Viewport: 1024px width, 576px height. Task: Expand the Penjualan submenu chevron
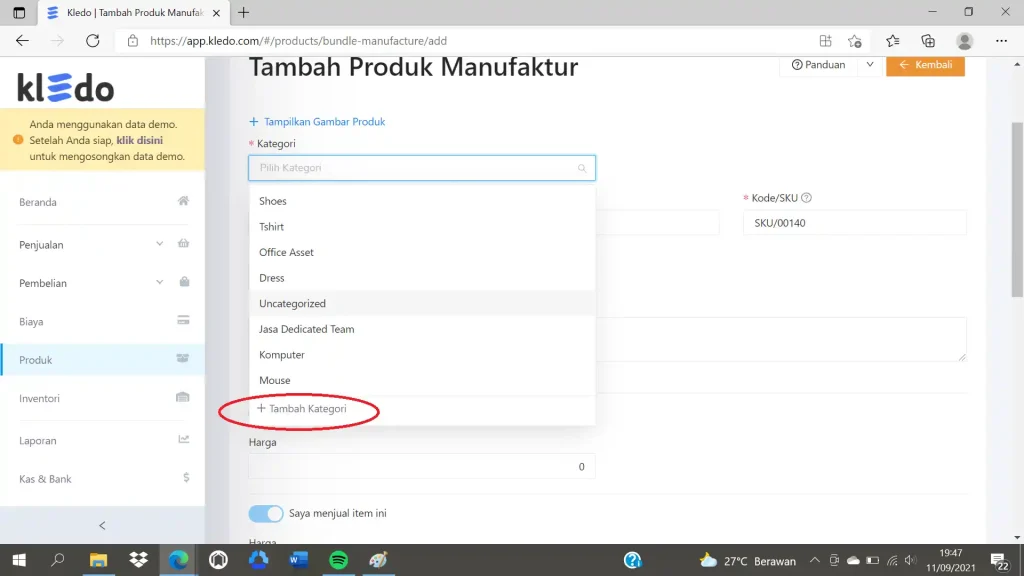[x=159, y=244]
